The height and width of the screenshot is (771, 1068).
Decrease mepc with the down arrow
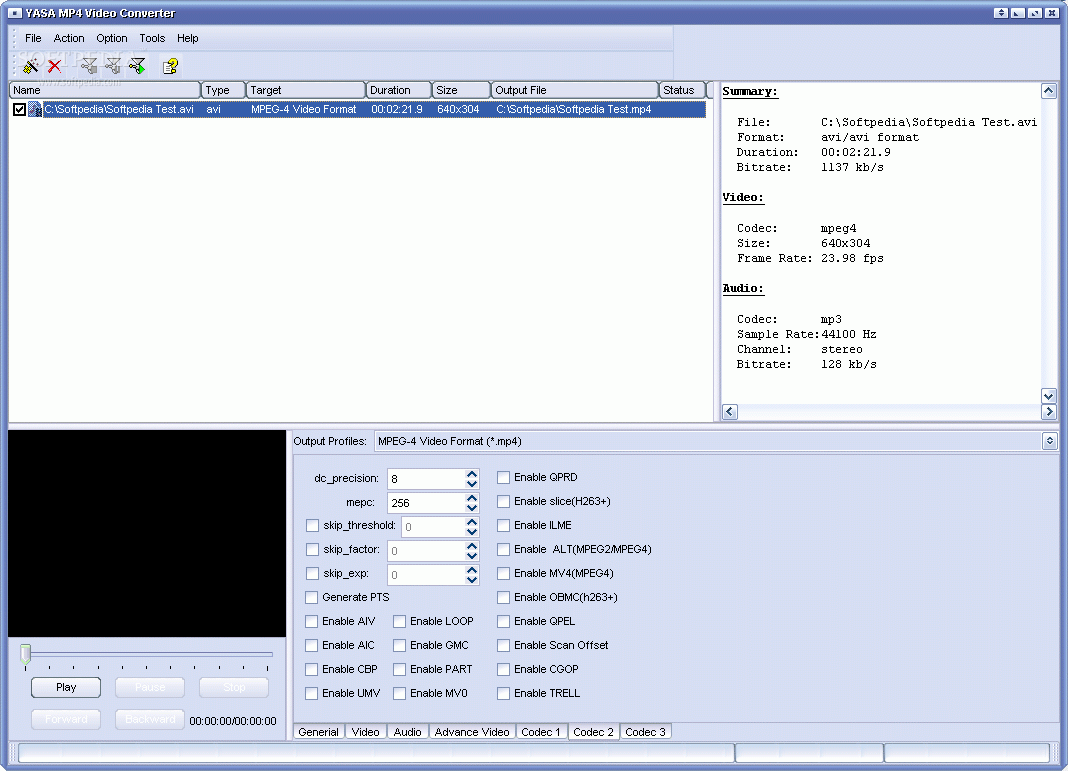472,508
